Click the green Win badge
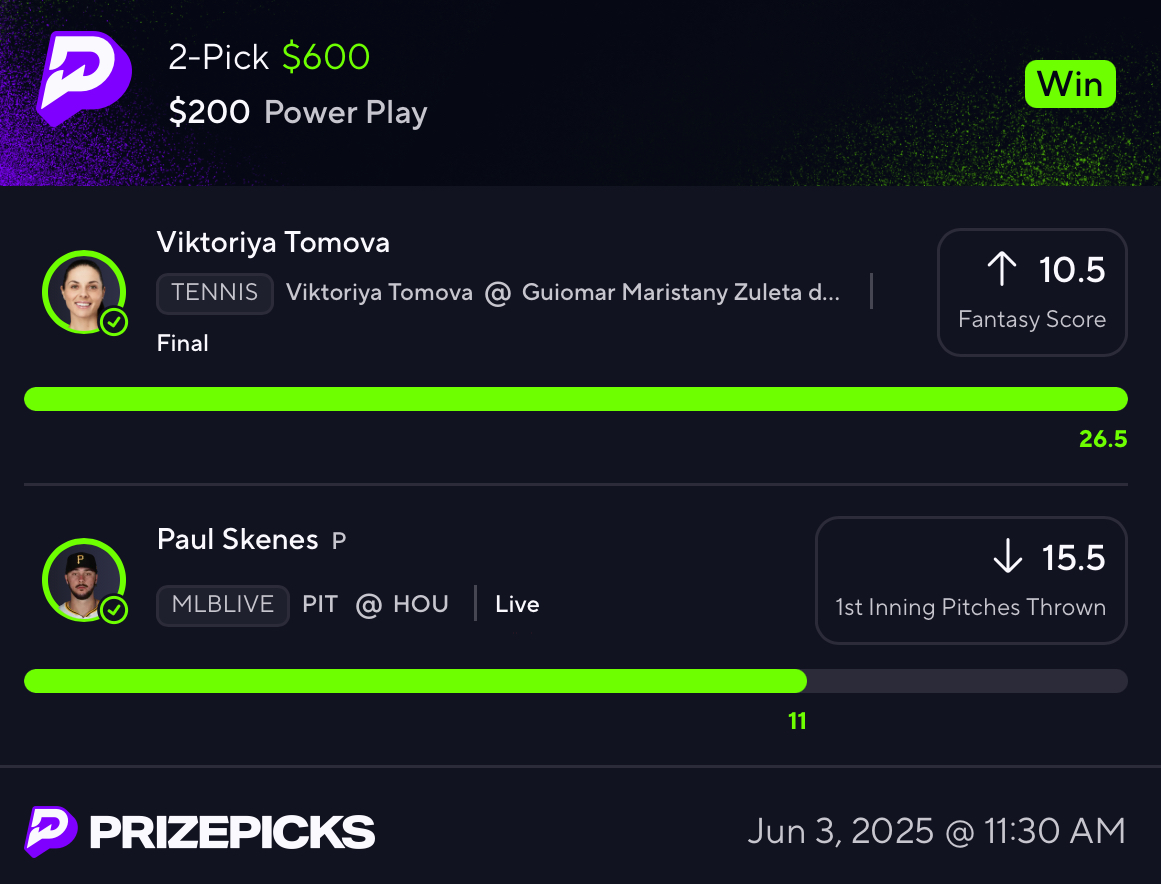This screenshot has height=884, width=1161. click(1070, 84)
